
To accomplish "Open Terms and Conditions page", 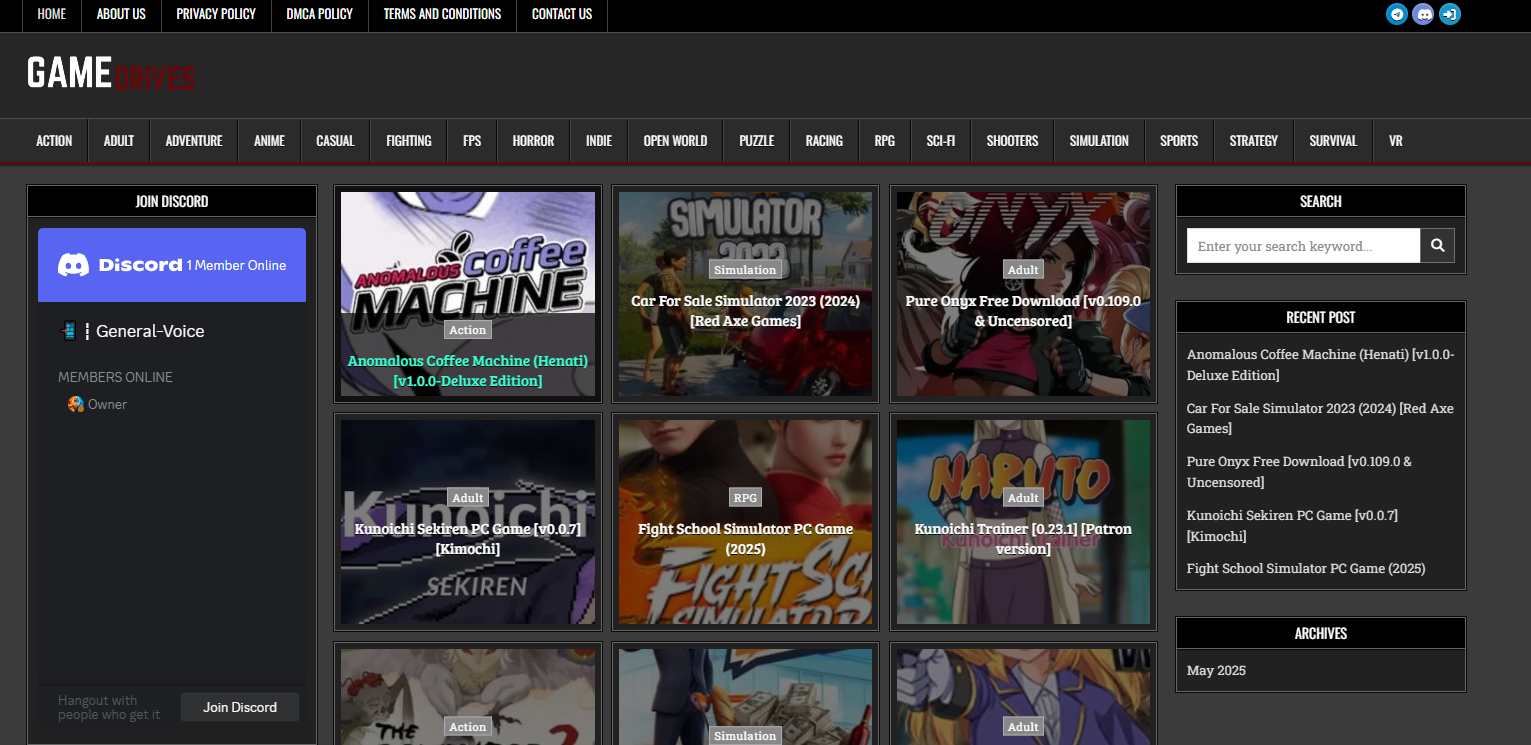I will point(442,14).
